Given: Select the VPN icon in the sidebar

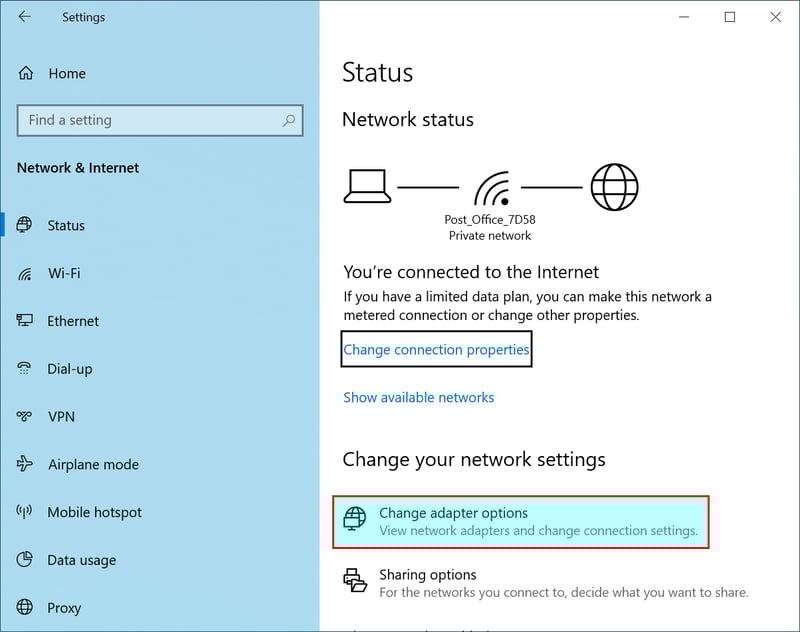Looking at the screenshot, I should 24,416.
